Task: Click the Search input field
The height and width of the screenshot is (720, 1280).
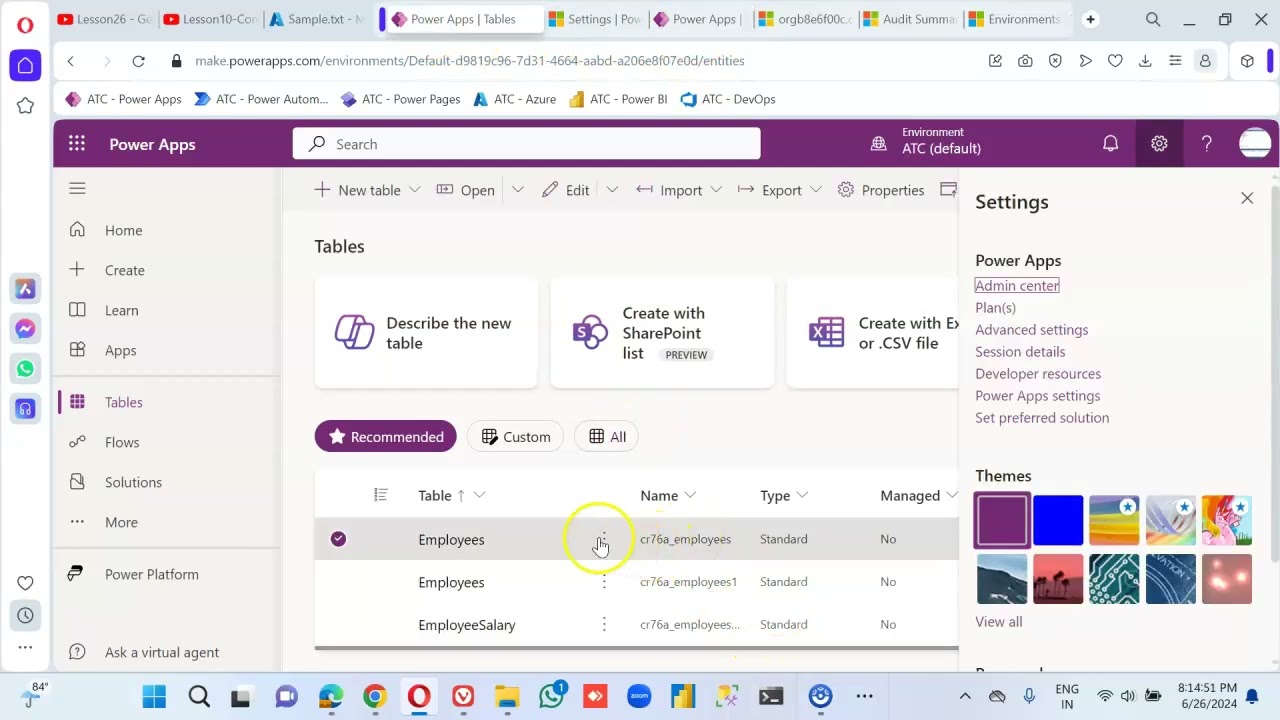Action: (527, 144)
